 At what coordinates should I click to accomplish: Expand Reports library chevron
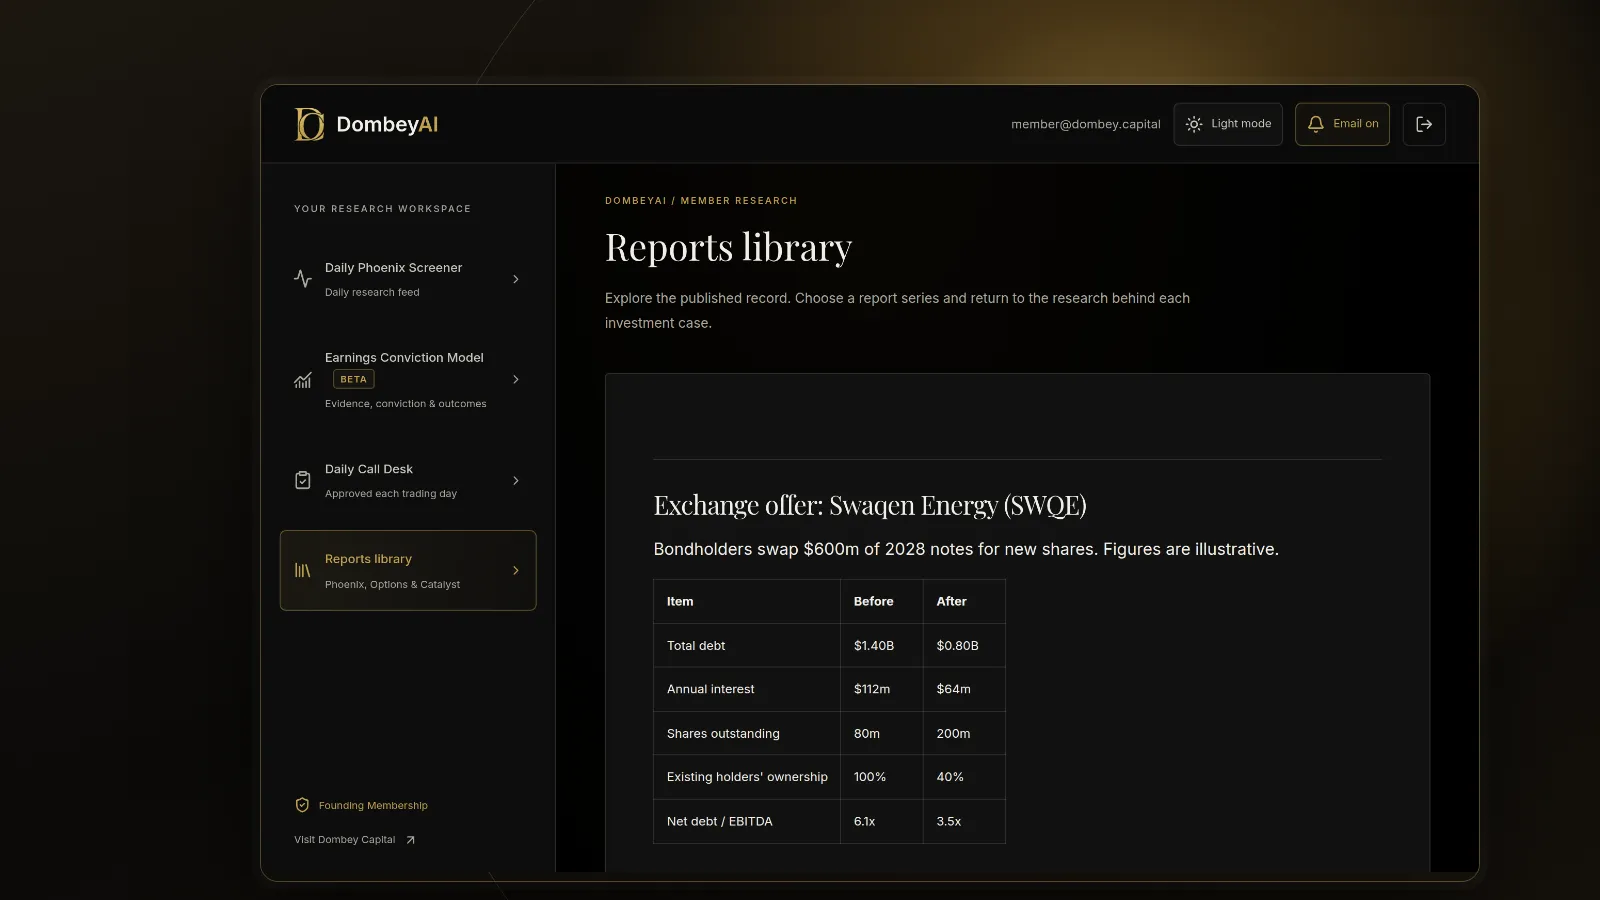pyautogui.click(x=516, y=571)
